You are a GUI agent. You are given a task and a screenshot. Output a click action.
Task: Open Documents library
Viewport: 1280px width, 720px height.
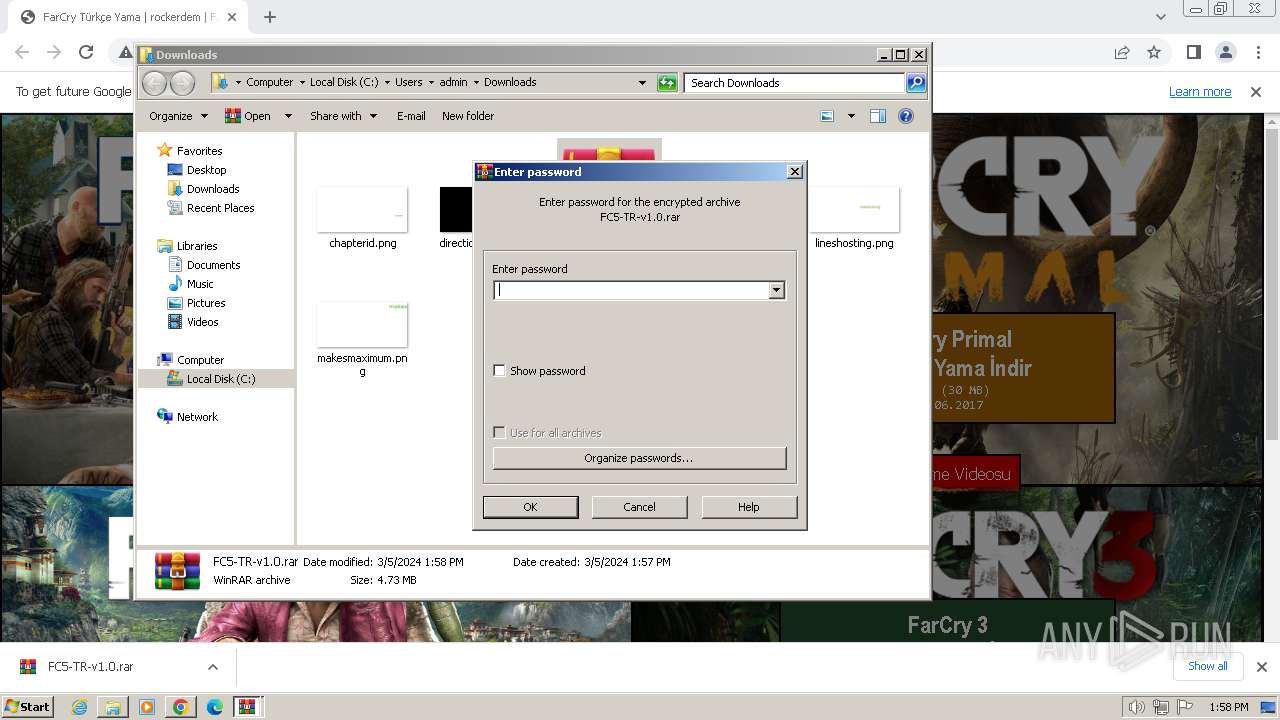pos(213,265)
